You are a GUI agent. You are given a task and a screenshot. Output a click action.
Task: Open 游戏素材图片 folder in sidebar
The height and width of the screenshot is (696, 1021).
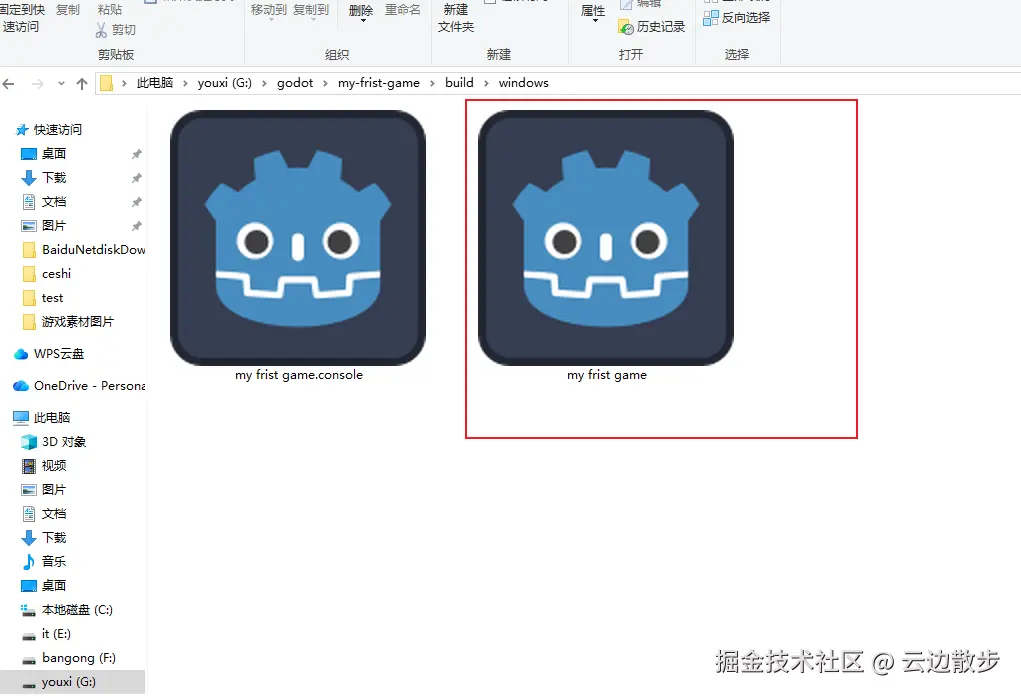click(68, 322)
